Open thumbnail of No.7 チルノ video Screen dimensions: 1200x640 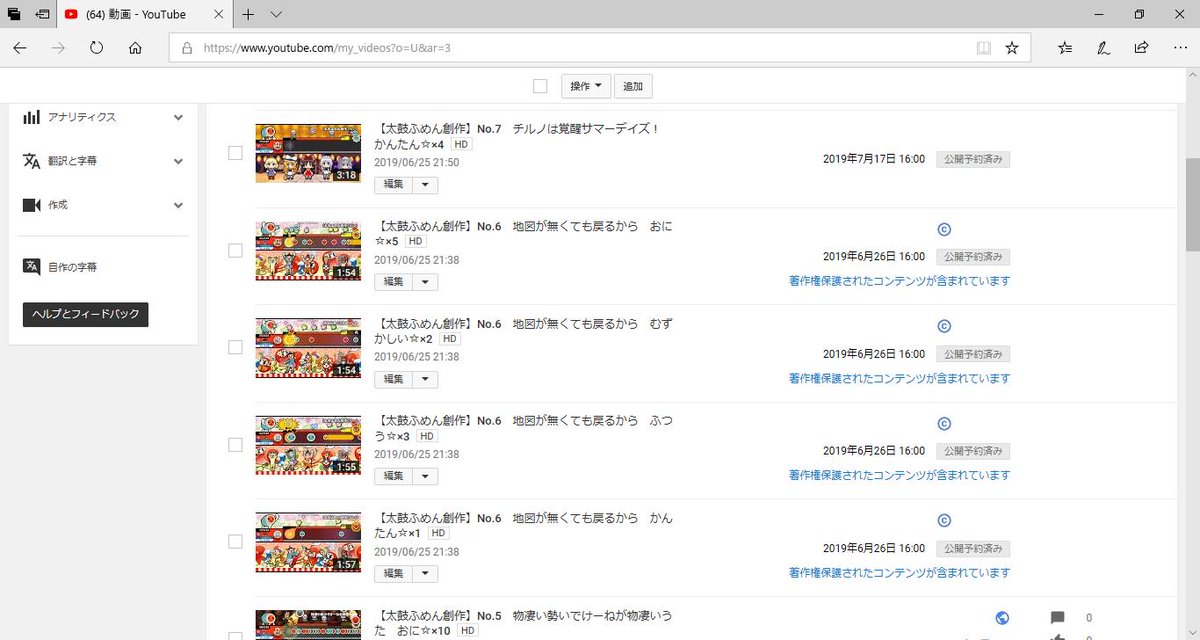(x=308, y=153)
